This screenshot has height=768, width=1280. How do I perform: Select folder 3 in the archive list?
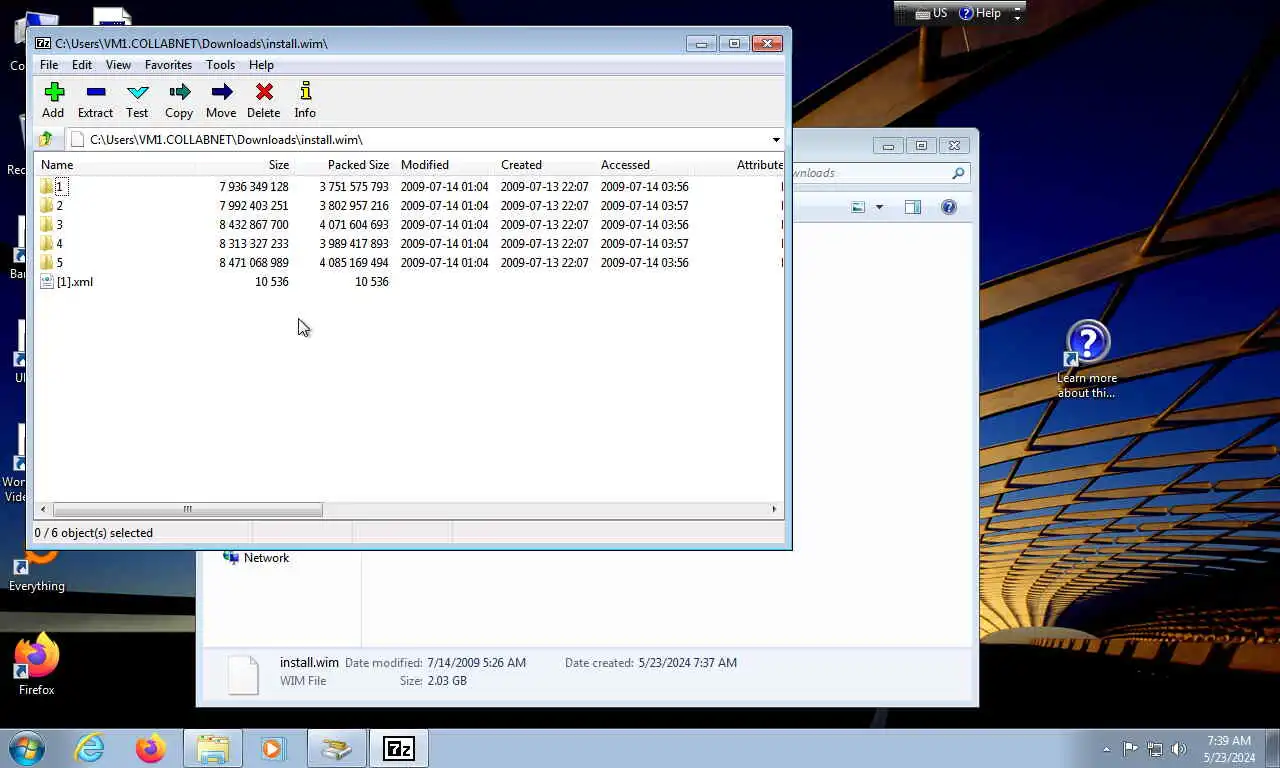point(59,224)
